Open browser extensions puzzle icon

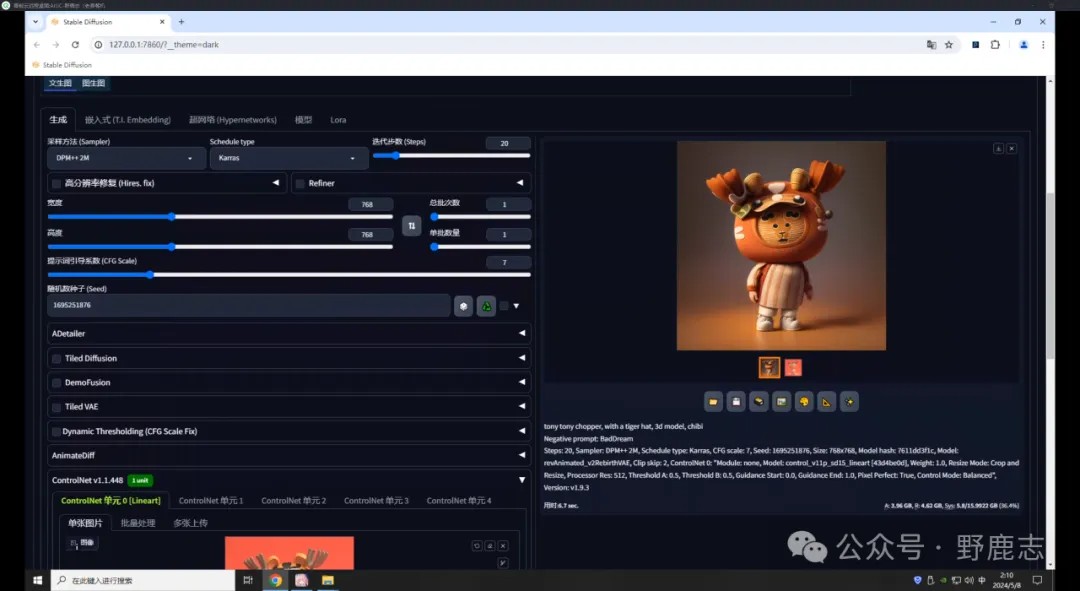pos(995,44)
